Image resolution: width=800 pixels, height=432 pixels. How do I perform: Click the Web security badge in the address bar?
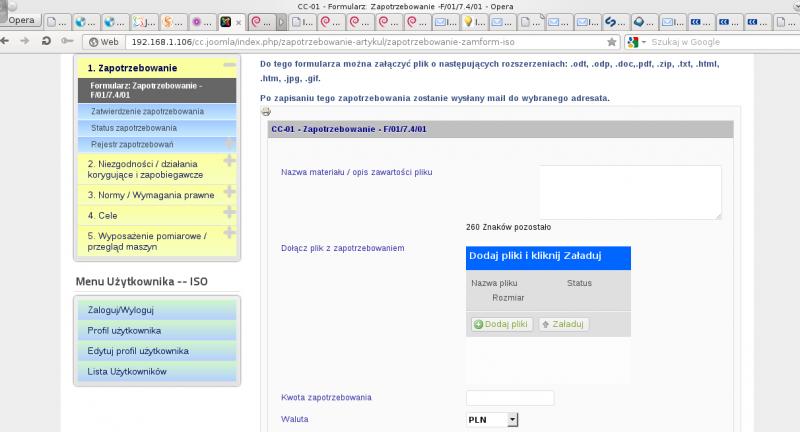click(x=103, y=42)
